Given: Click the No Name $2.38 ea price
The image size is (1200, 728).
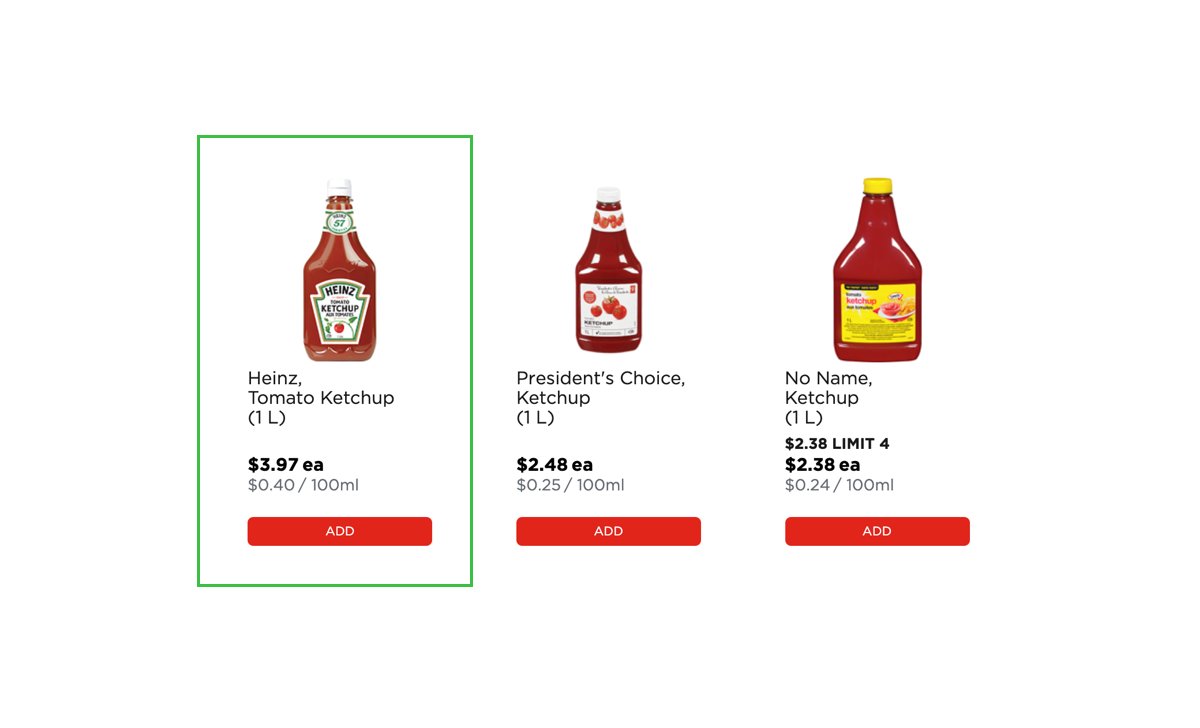Looking at the screenshot, I should tap(822, 465).
